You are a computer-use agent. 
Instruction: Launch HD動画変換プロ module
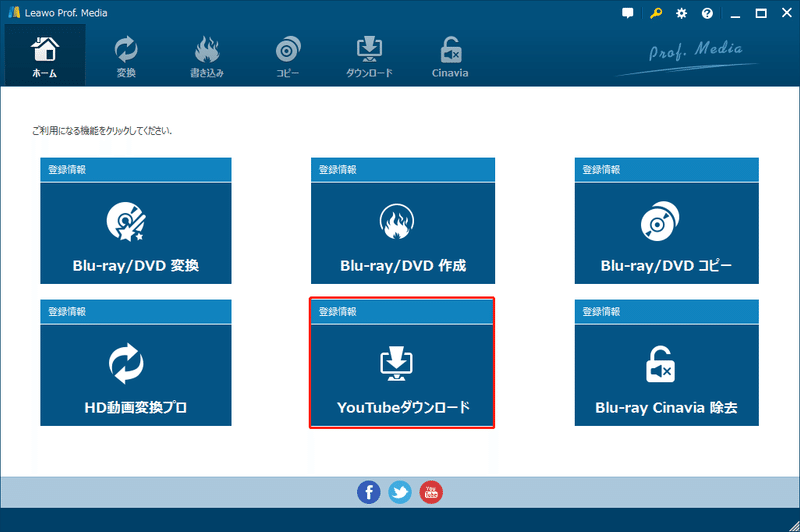(x=136, y=375)
